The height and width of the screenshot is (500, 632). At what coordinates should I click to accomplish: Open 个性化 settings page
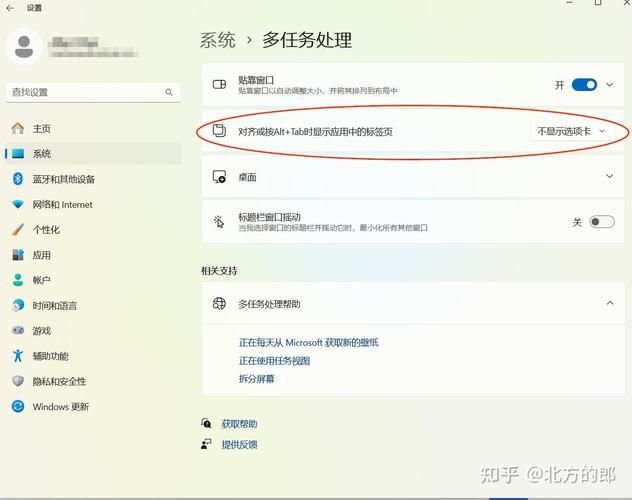click(x=93, y=230)
